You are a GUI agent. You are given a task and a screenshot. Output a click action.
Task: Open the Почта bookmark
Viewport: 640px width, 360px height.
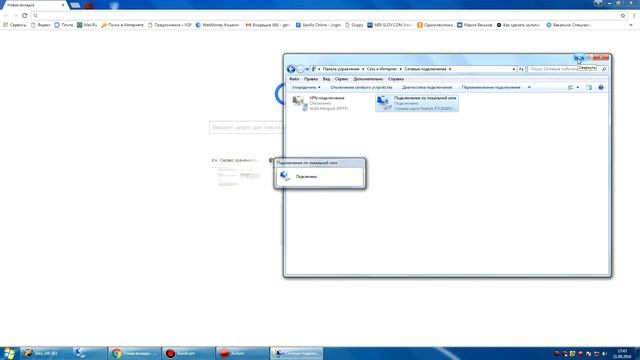click(64, 25)
